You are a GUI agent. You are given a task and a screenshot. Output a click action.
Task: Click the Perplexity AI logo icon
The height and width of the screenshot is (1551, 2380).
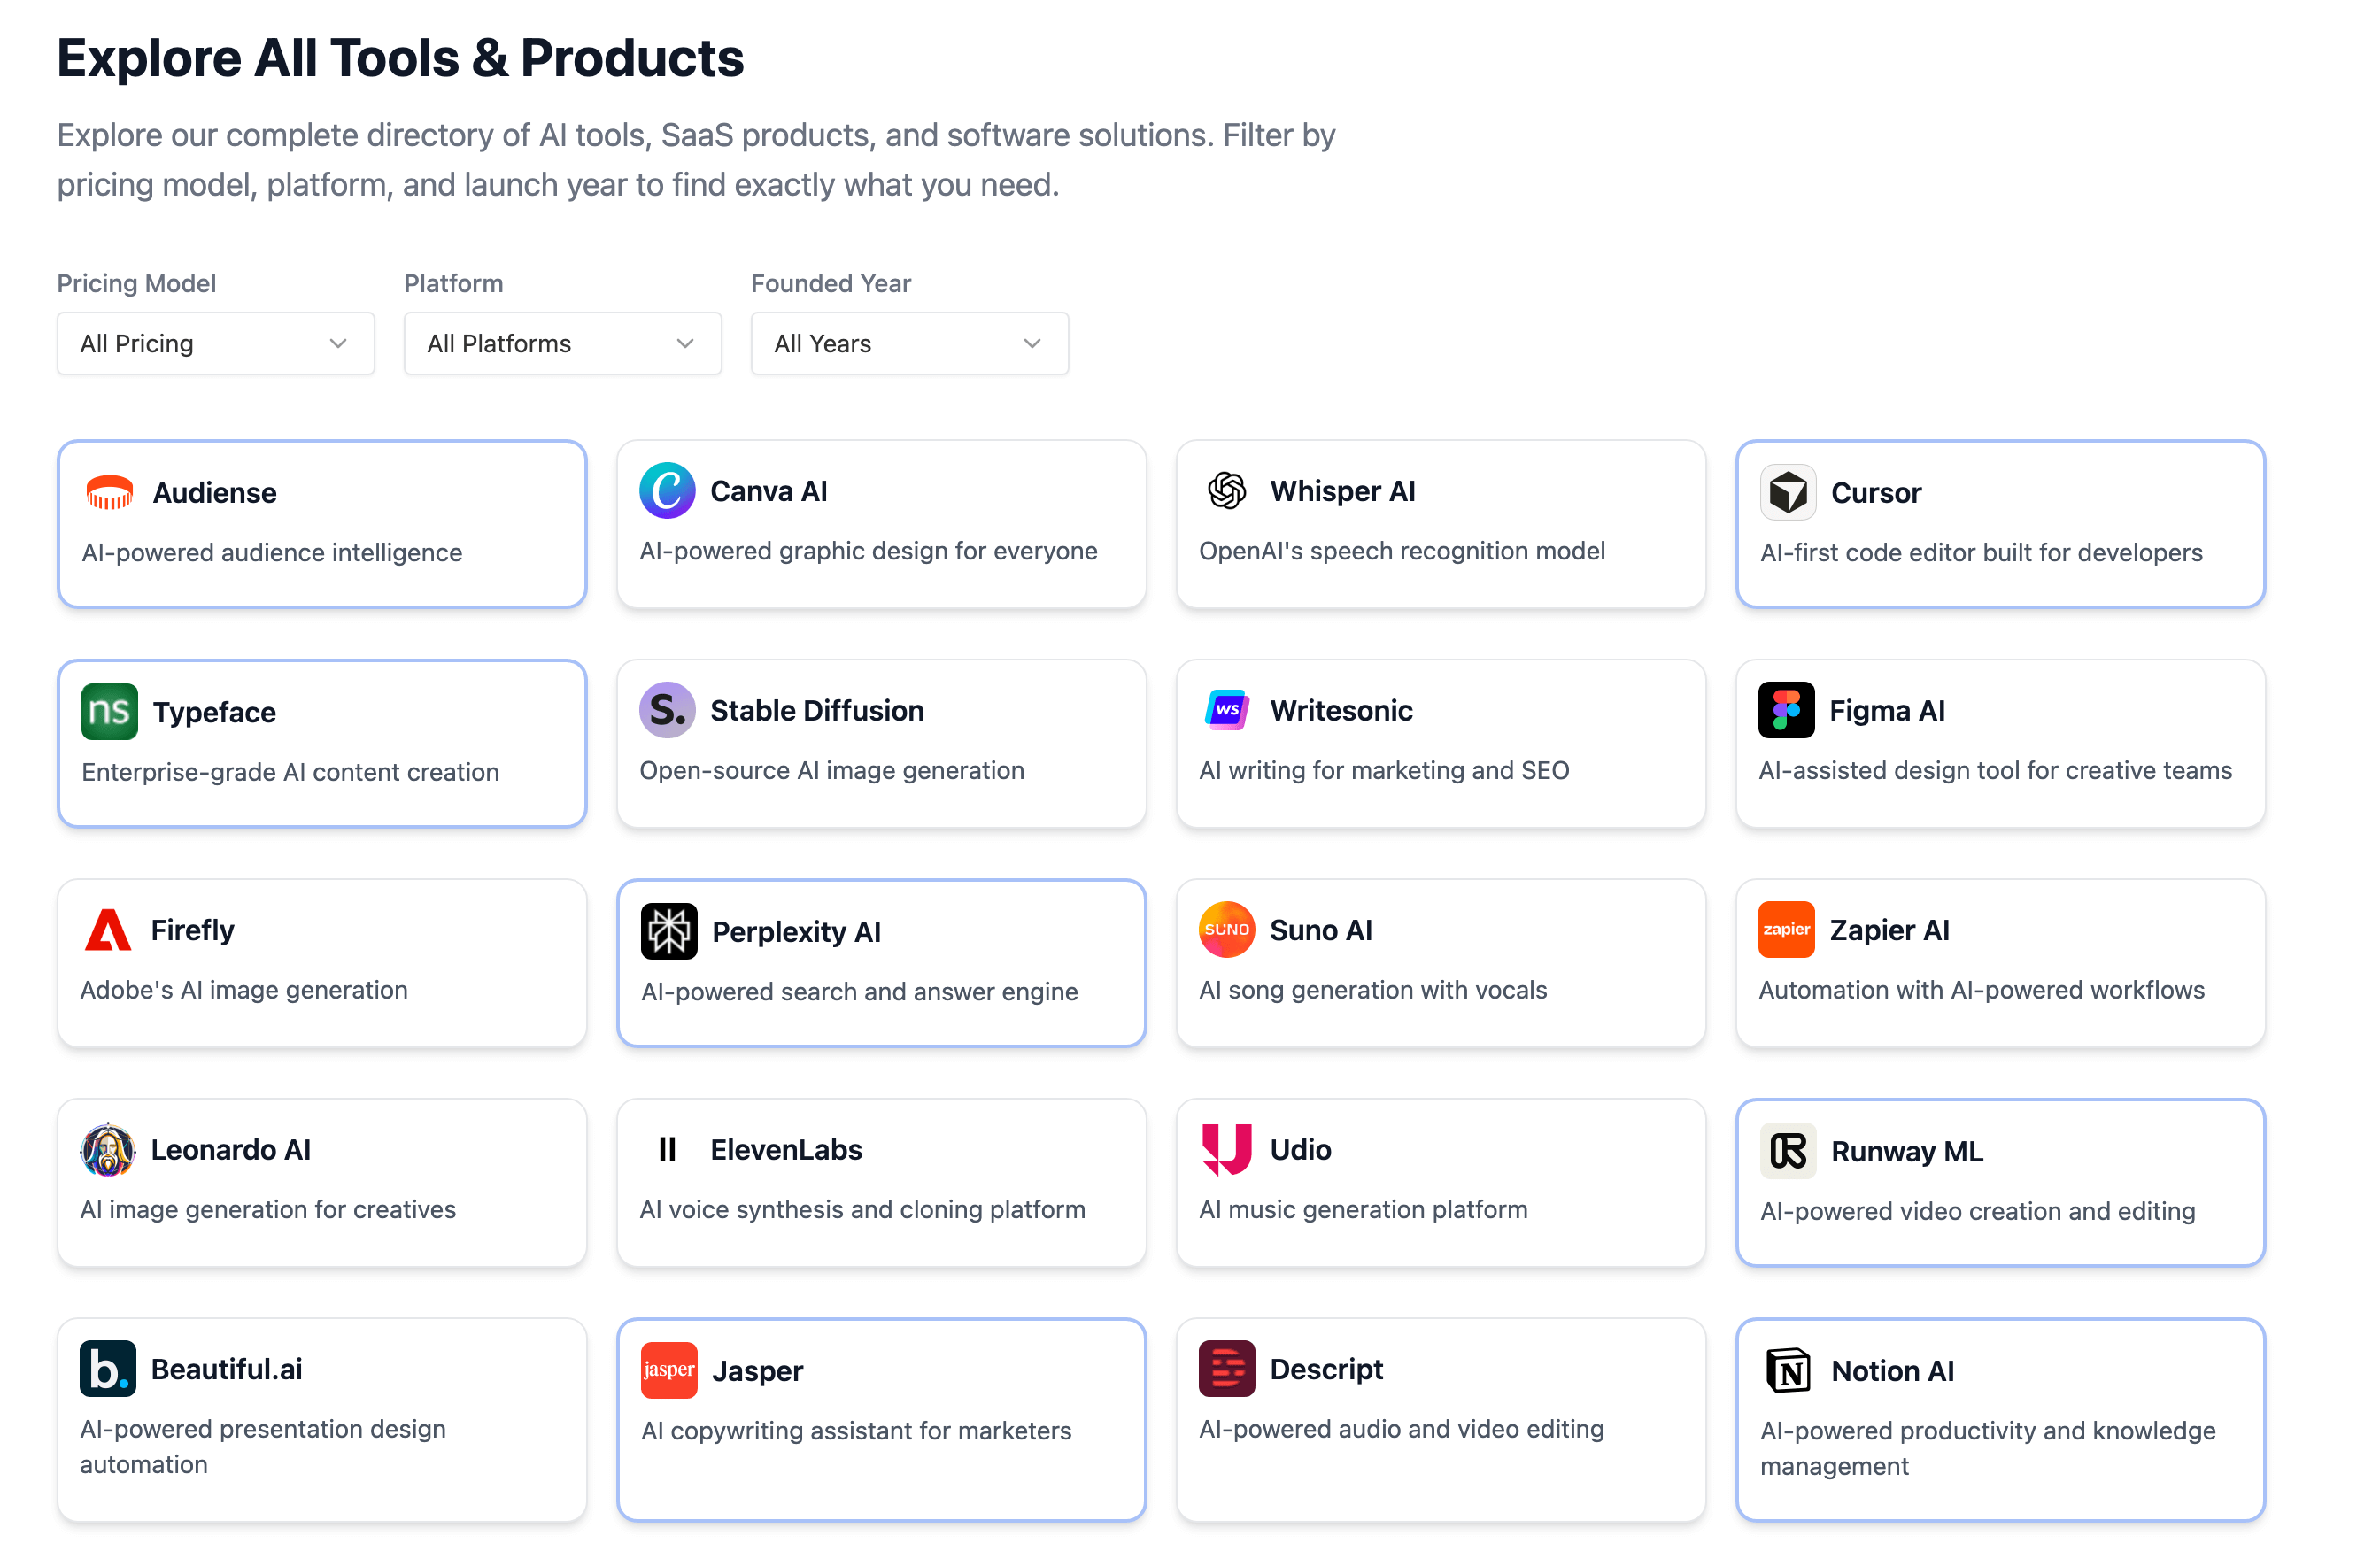click(x=669, y=931)
